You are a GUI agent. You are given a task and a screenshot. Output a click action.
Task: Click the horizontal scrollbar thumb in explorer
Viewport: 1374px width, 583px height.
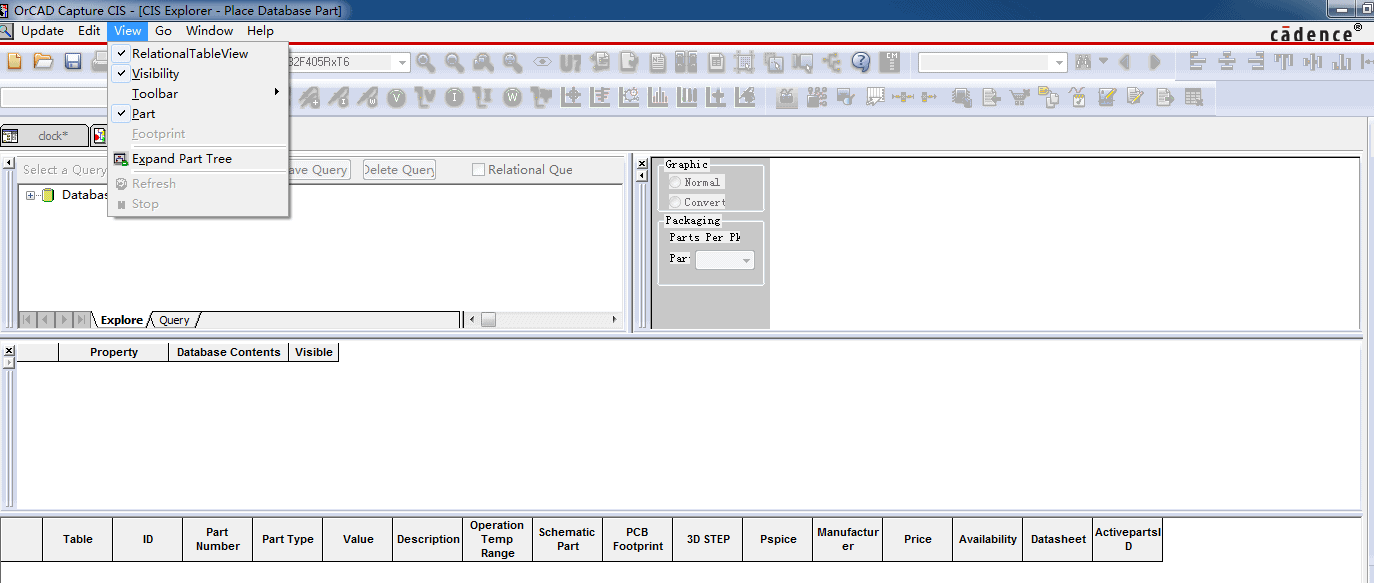[x=489, y=320]
